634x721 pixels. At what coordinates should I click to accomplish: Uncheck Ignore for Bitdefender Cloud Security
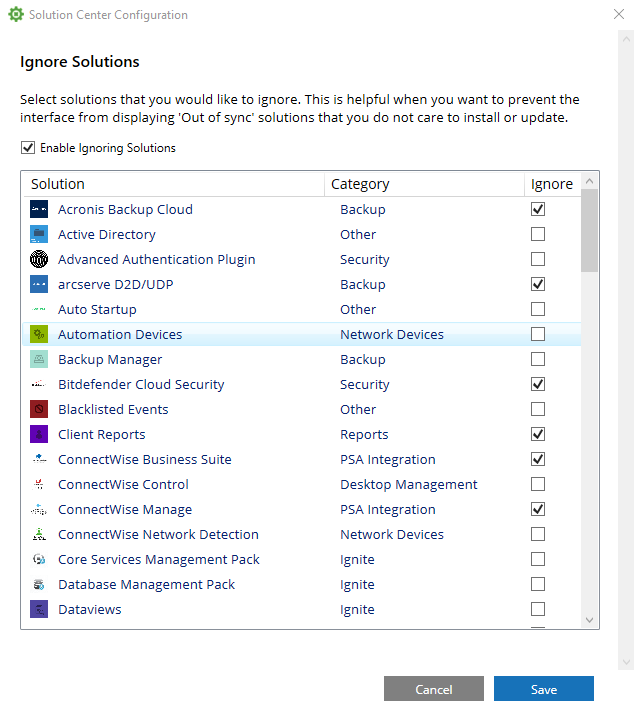pos(538,385)
